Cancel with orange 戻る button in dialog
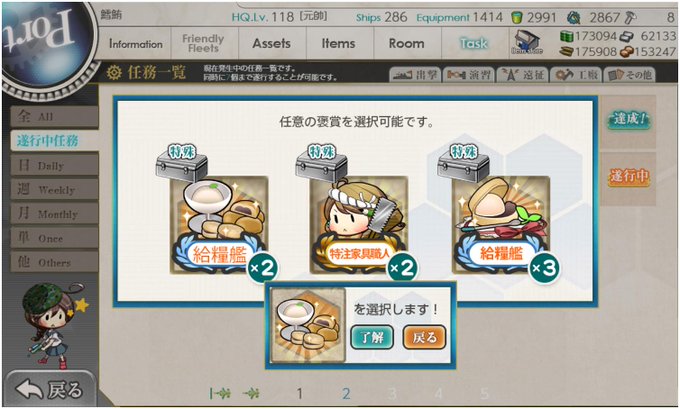 pyautogui.click(x=425, y=337)
